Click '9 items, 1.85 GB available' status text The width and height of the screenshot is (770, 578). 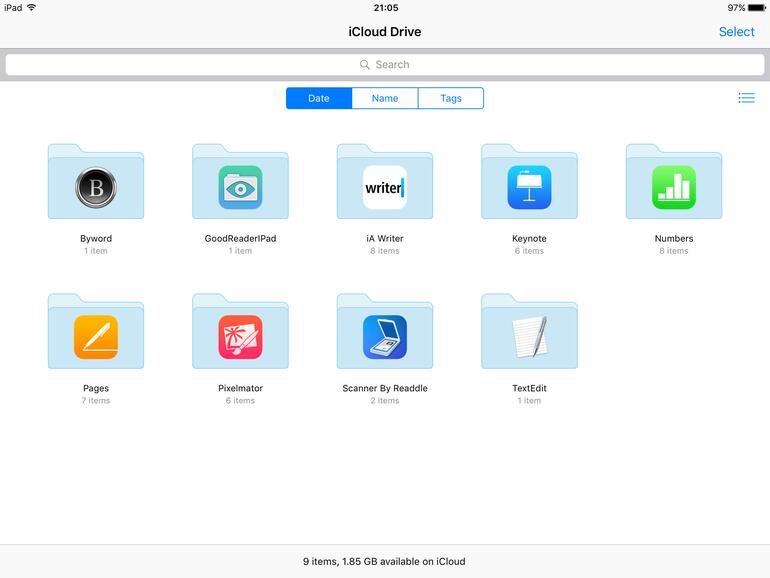click(x=384, y=561)
